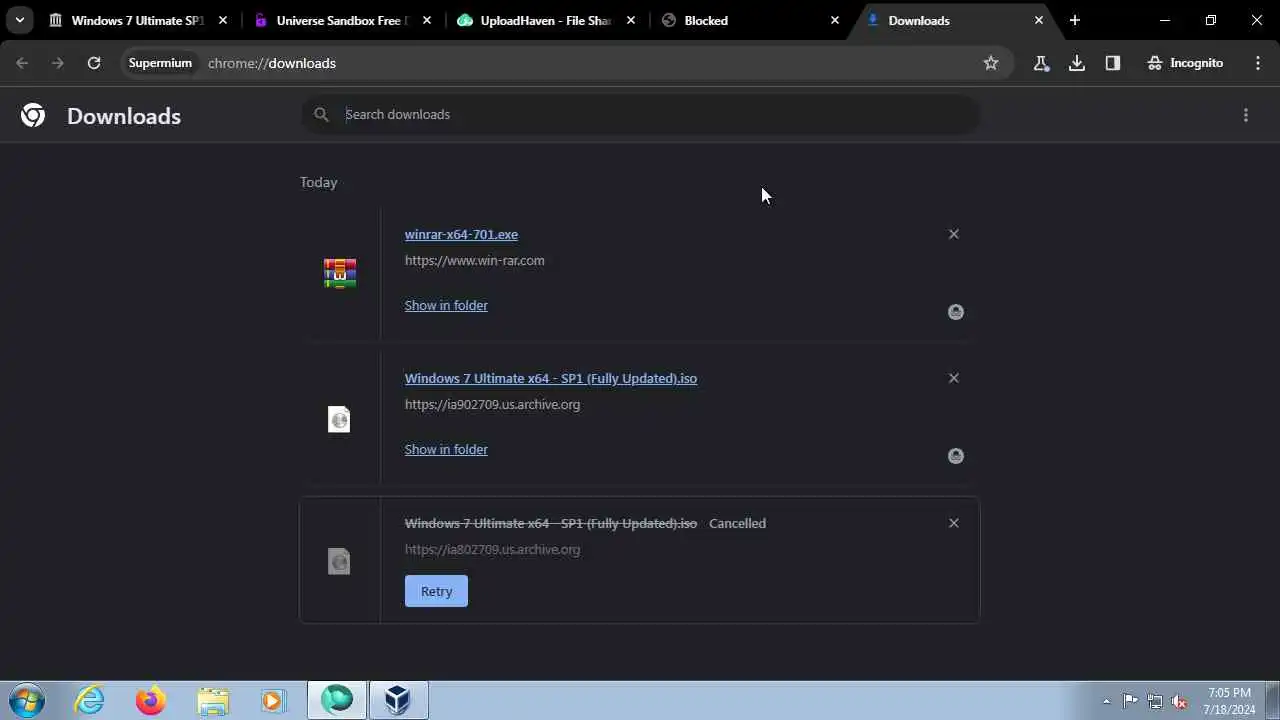Go forward with the forward arrow
Image resolution: width=1280 pixels, height=720 pixels.
(x=58, y=63)
